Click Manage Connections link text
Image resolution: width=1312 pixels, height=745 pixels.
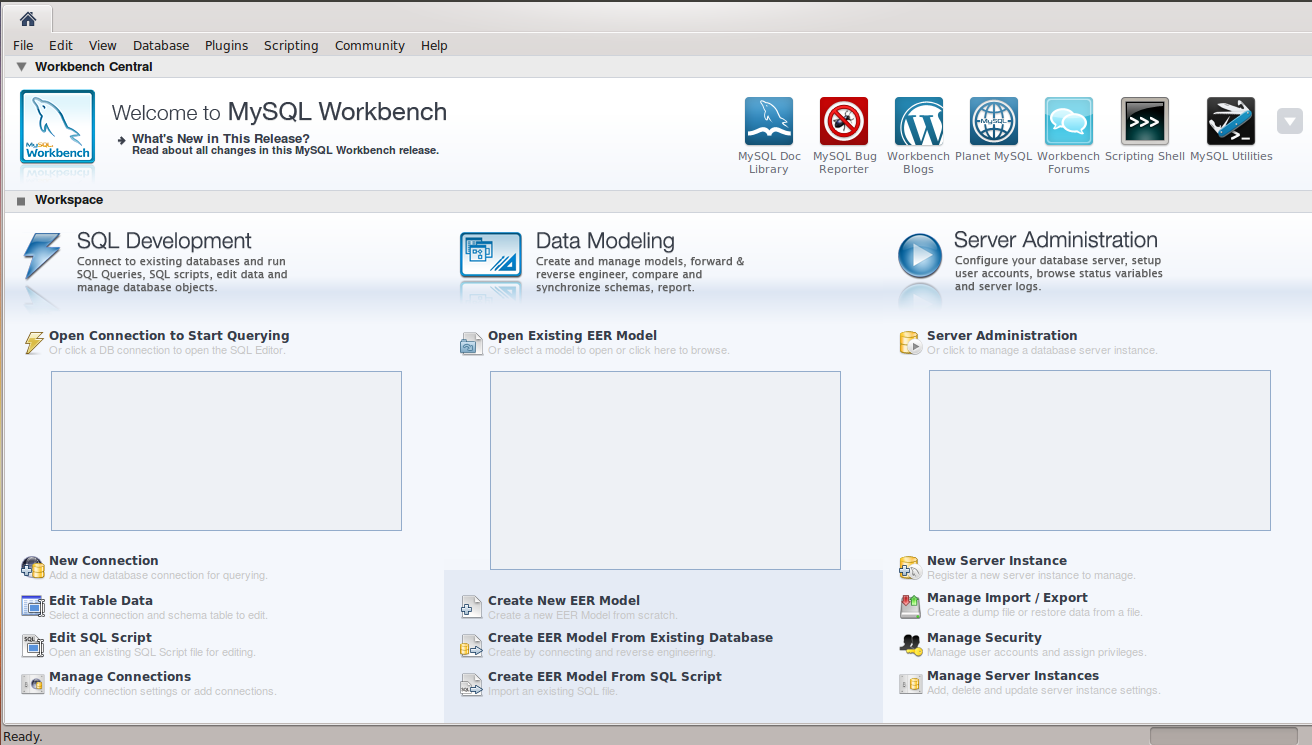tap(120, 677)
